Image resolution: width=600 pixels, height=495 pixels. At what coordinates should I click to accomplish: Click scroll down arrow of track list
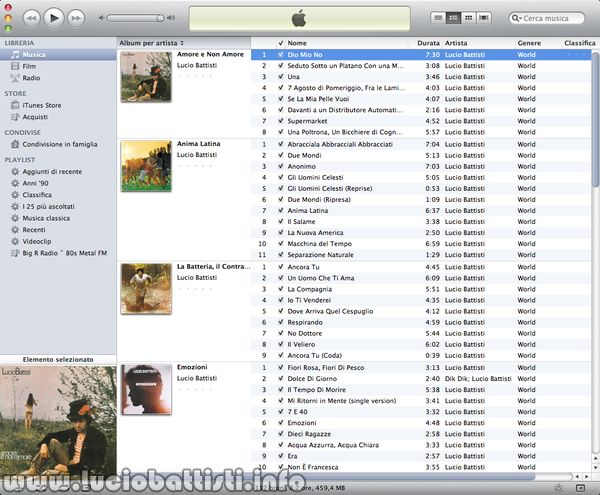pyautogui.click(x=595, y=467)
